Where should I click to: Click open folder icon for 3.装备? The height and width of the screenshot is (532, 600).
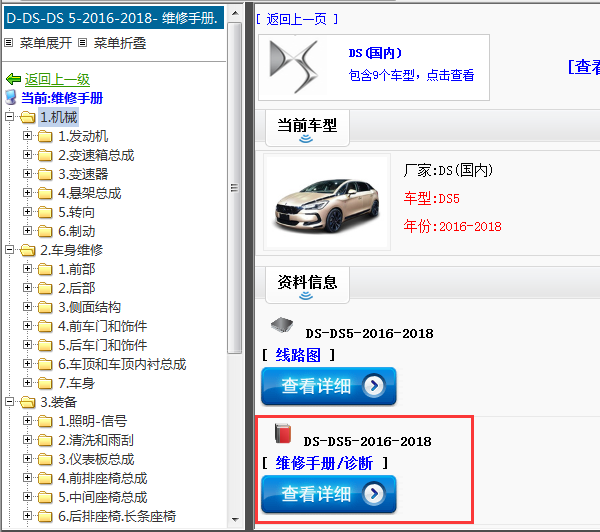28,402
